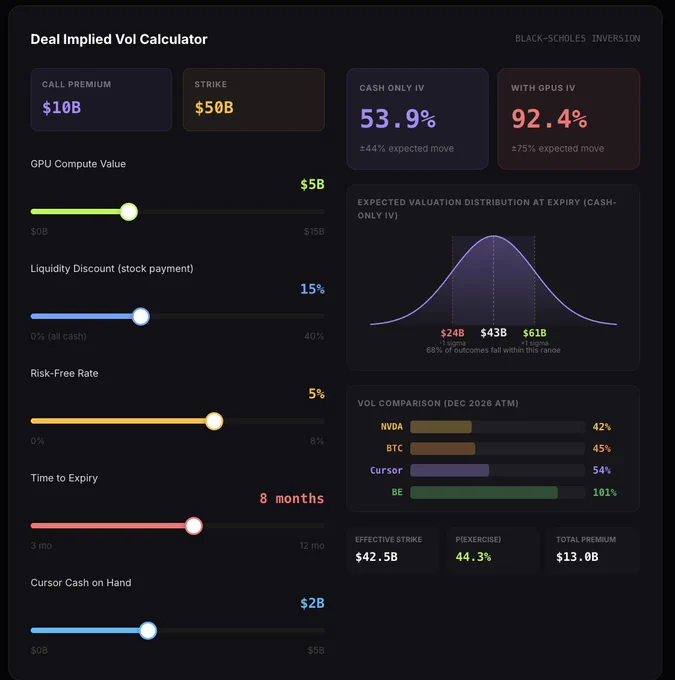Click the NVDA 42% value
This screenshot has height=680, width=675.
602,427
